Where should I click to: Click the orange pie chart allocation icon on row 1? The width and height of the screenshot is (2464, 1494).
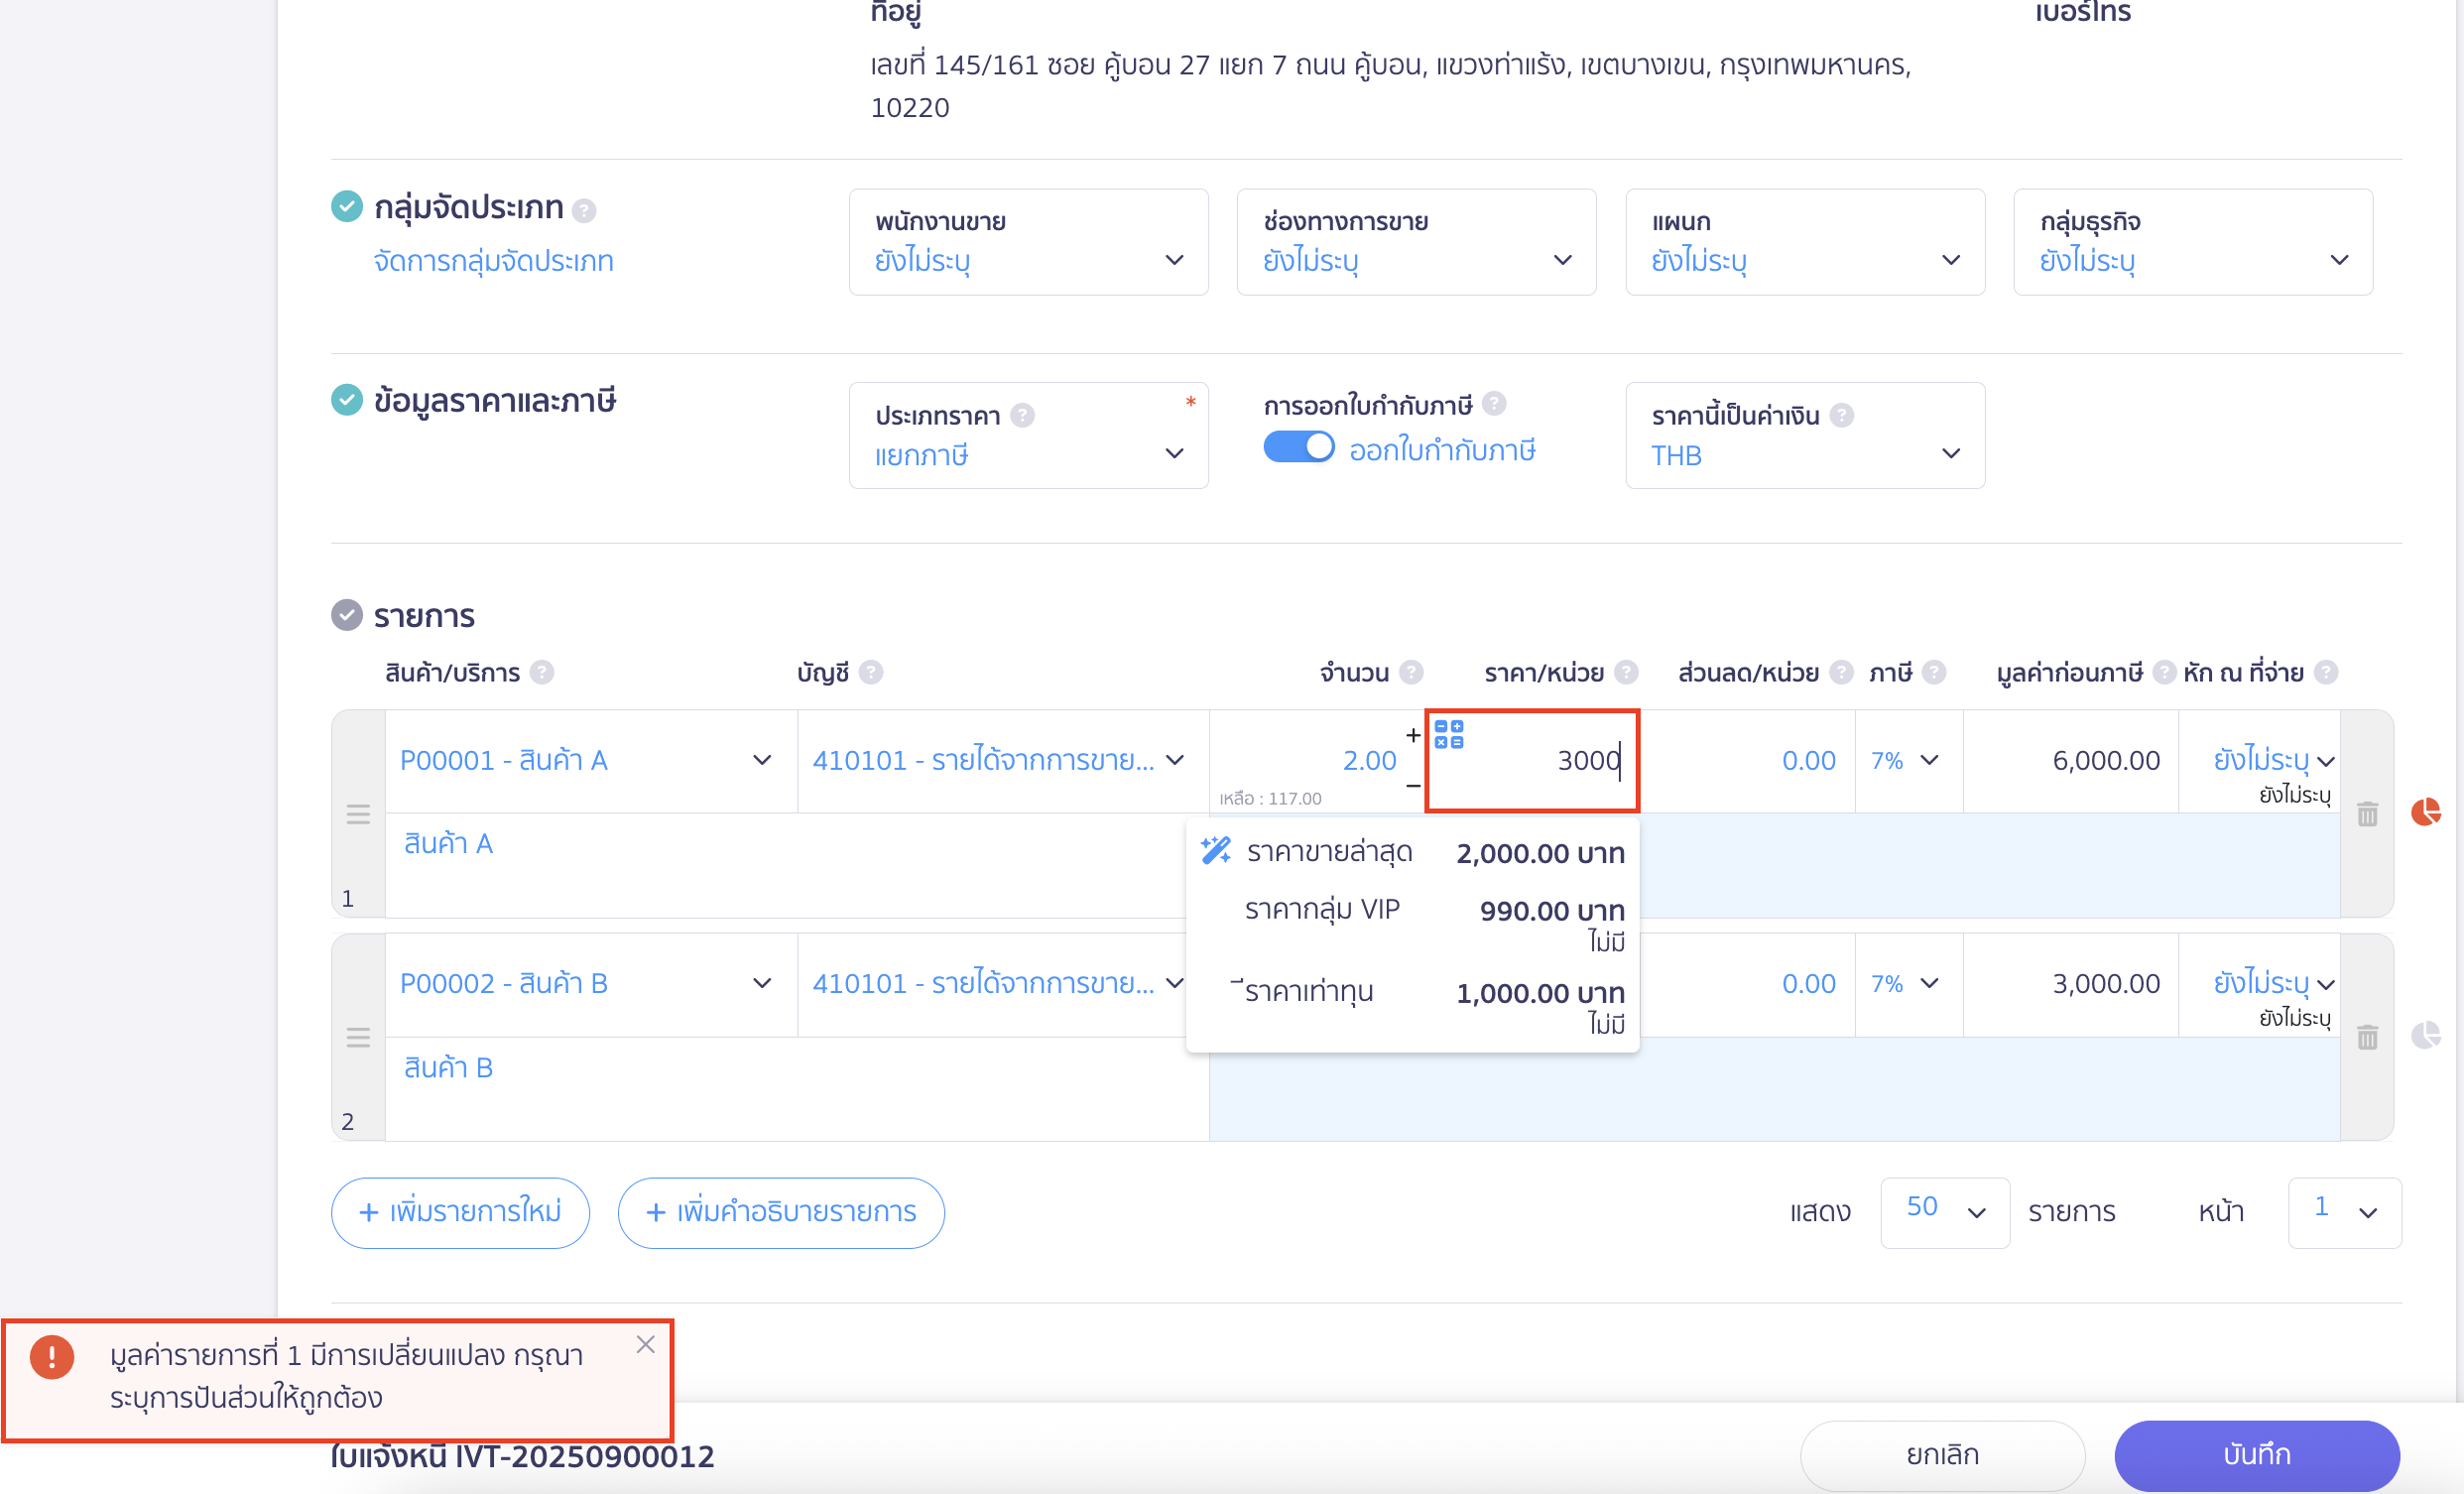[2426, 814]
